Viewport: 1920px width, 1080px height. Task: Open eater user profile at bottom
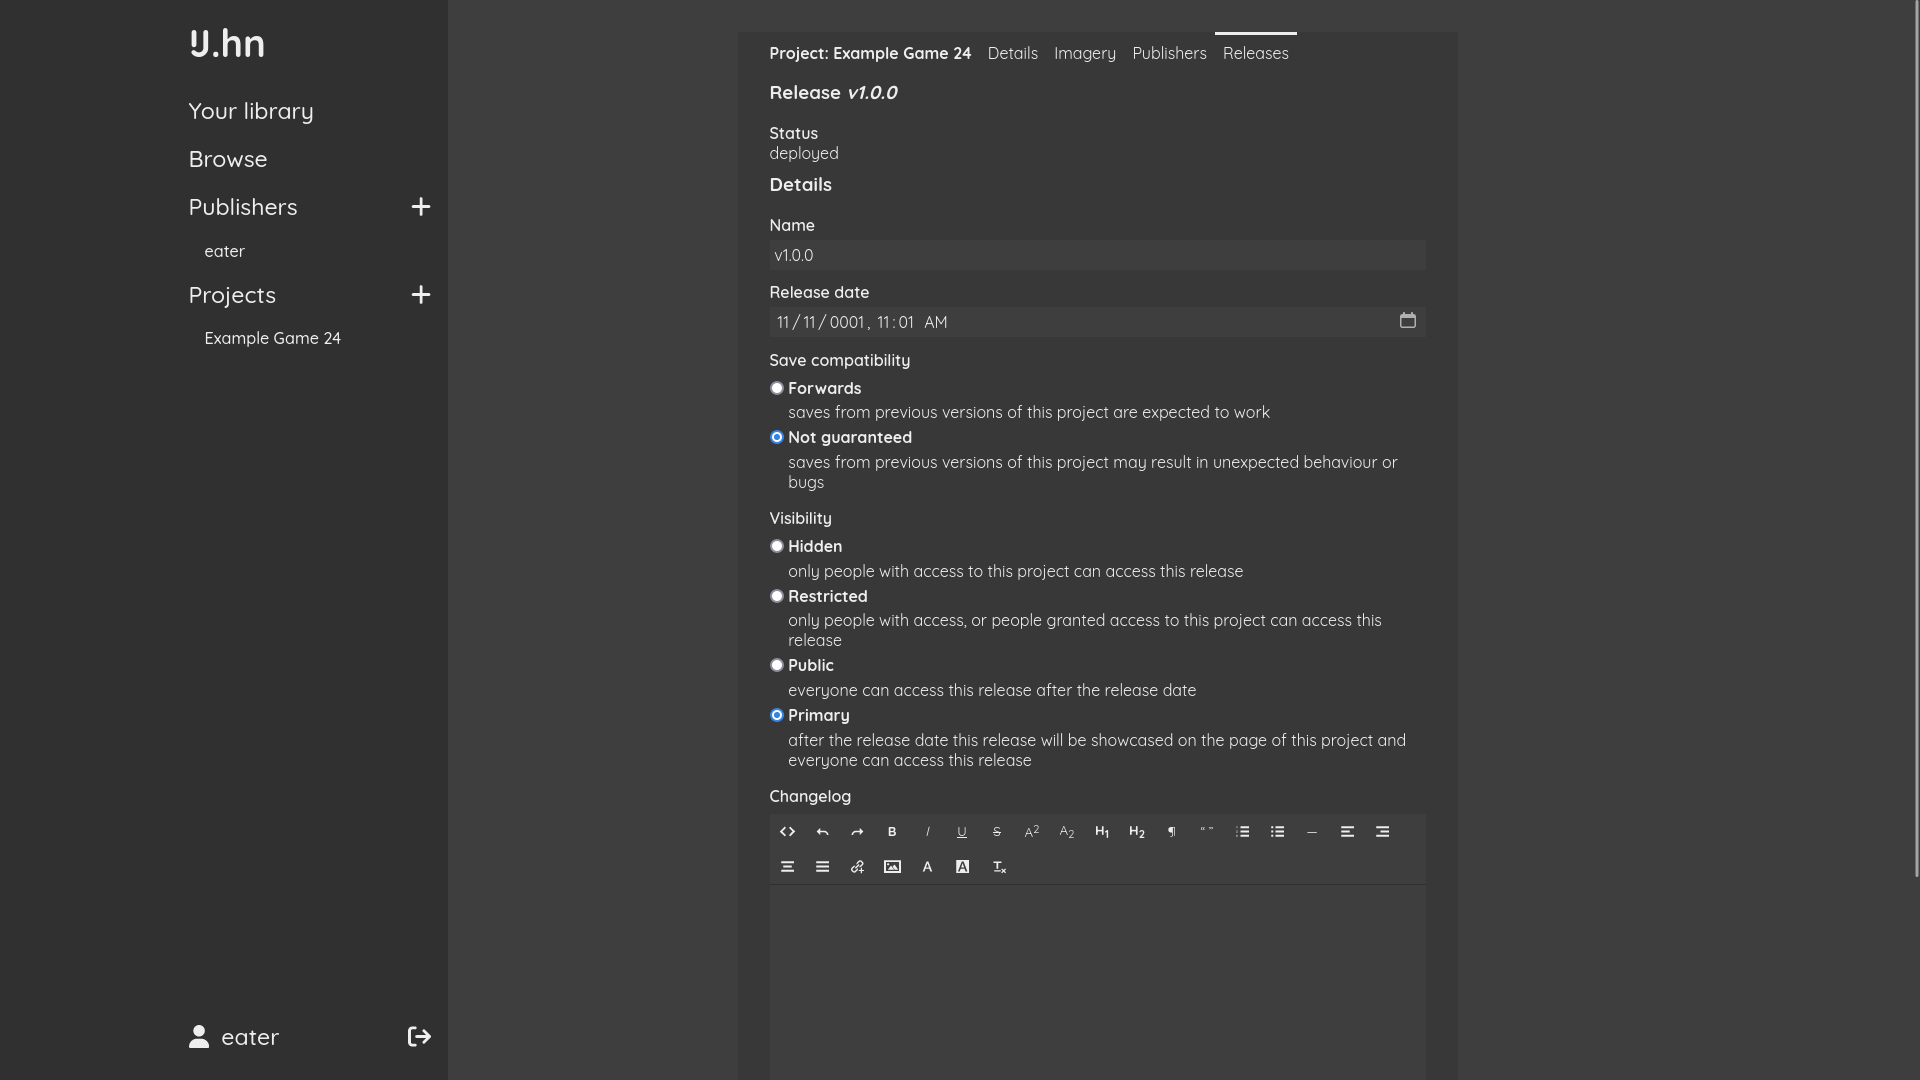(234, 1037)
